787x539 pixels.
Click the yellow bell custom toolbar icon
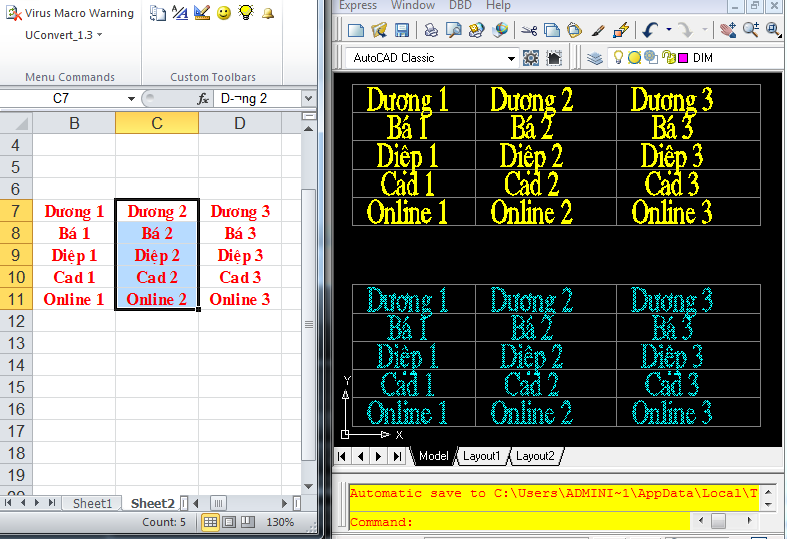click(x=267, y=13)
